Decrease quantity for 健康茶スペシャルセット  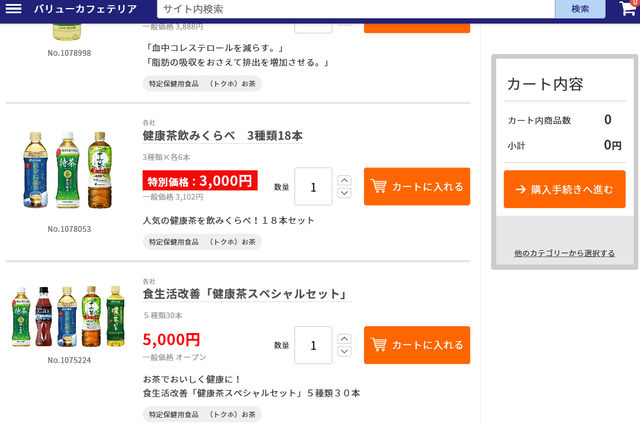[x=344, y=352]
